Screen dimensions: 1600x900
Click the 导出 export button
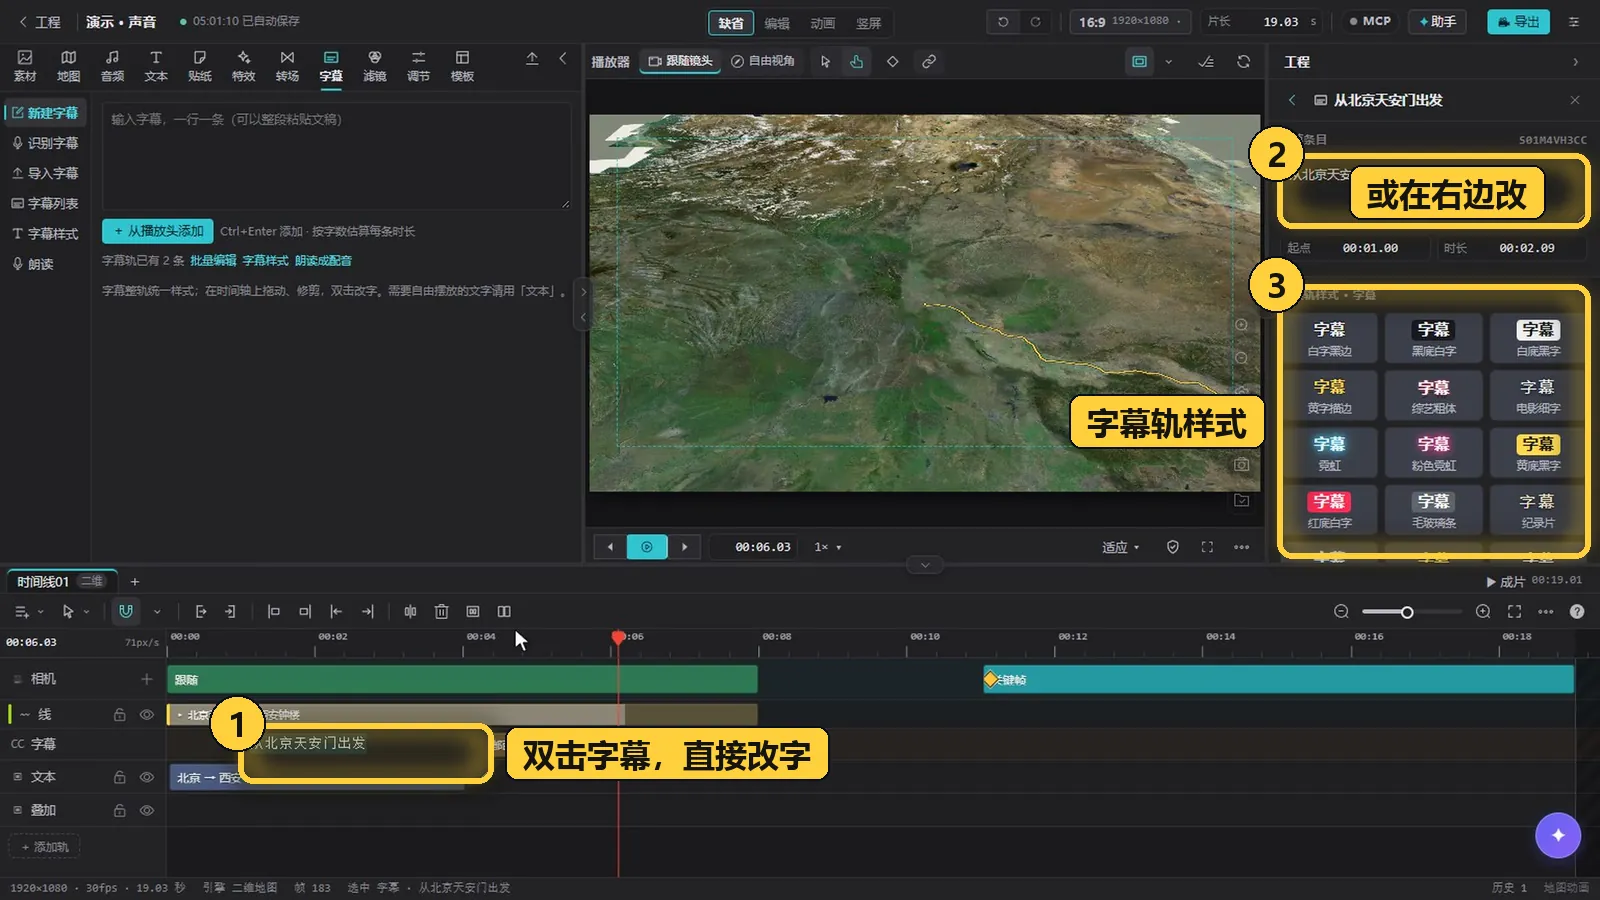[x=1518, y=21]
